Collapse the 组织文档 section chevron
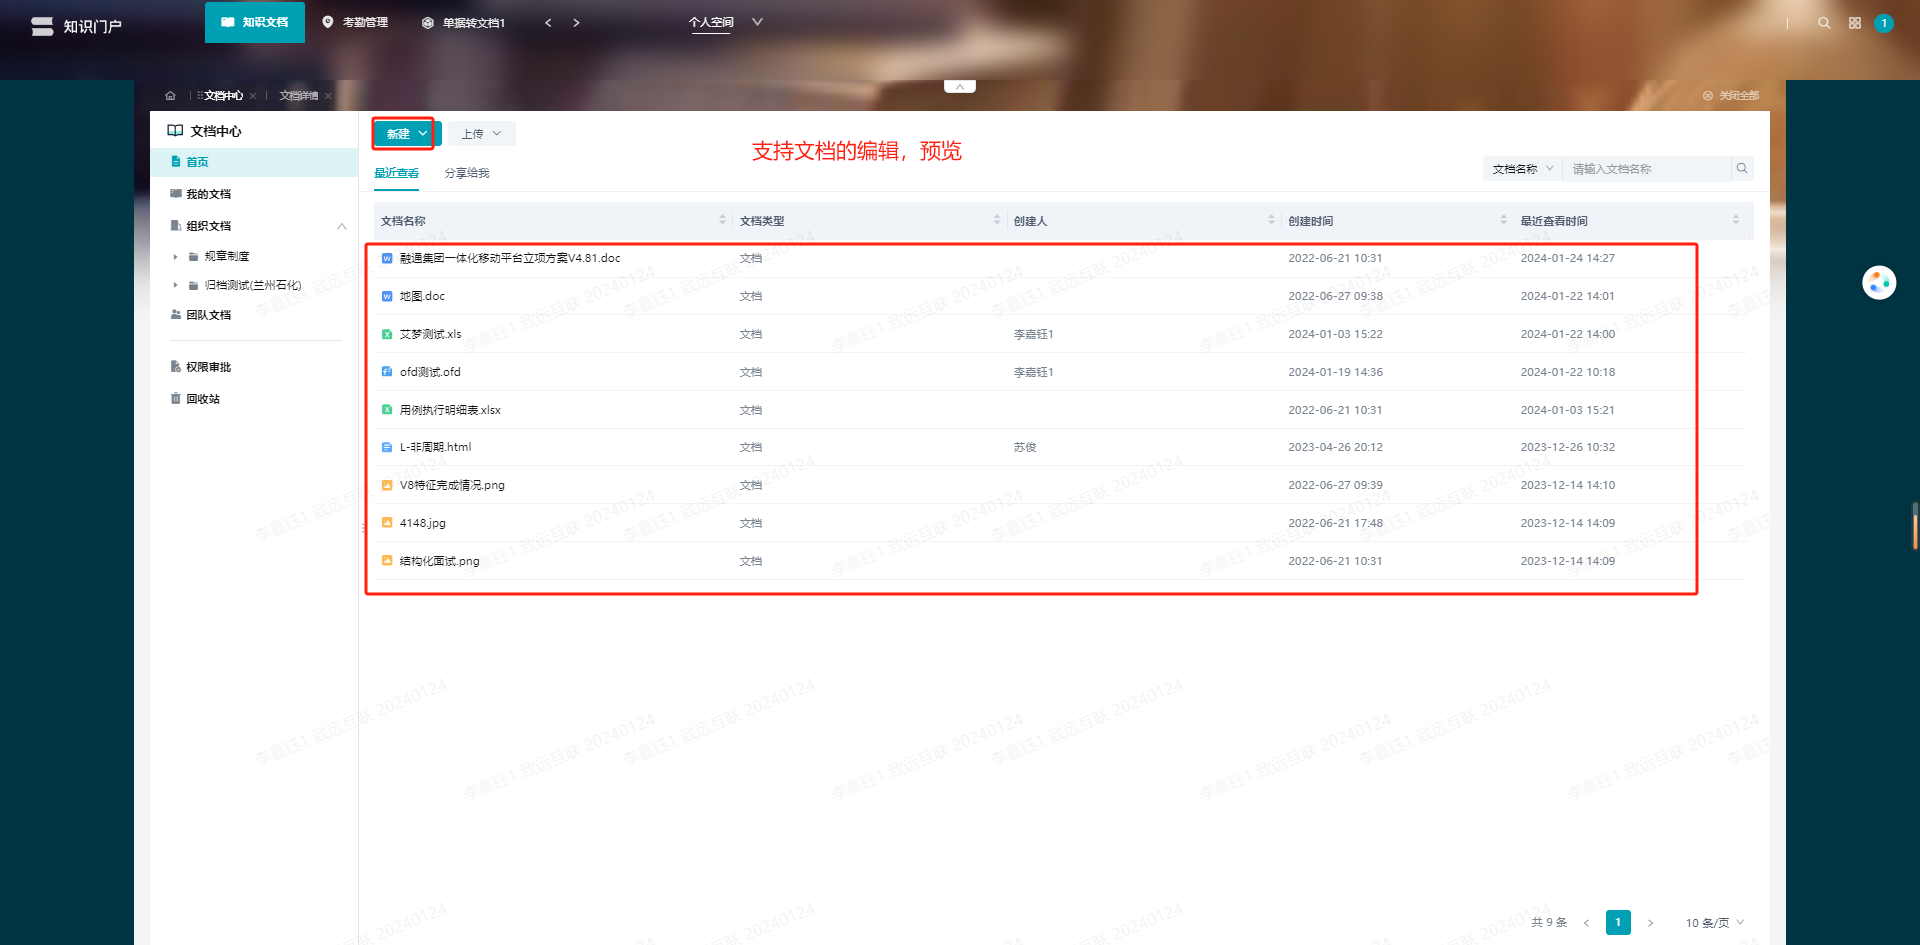The height and width of the screenshot is (945, 1920). pyautogui.click(x=342, y=226)
